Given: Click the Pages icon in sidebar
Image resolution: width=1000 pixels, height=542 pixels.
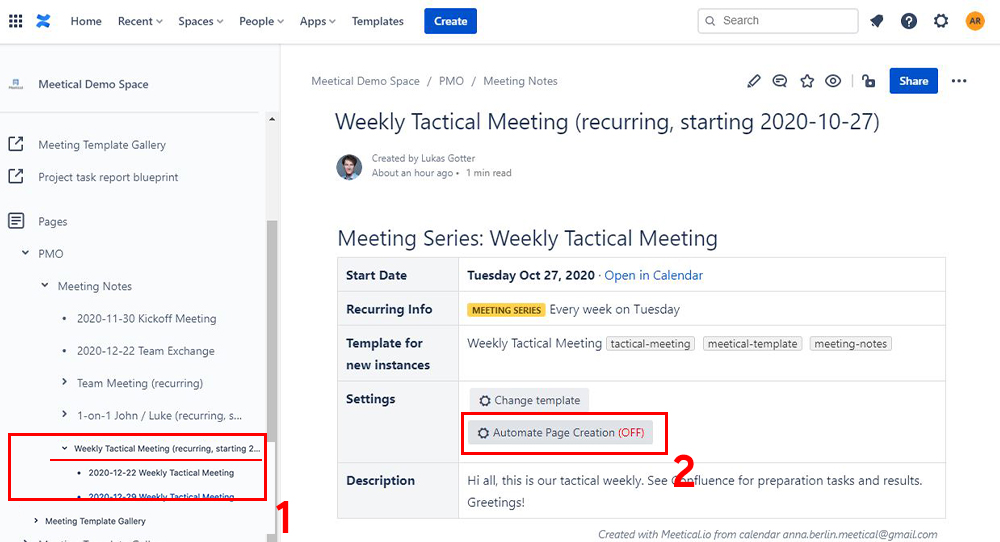Looking at the screenshot, I should (x=16, y=221).
